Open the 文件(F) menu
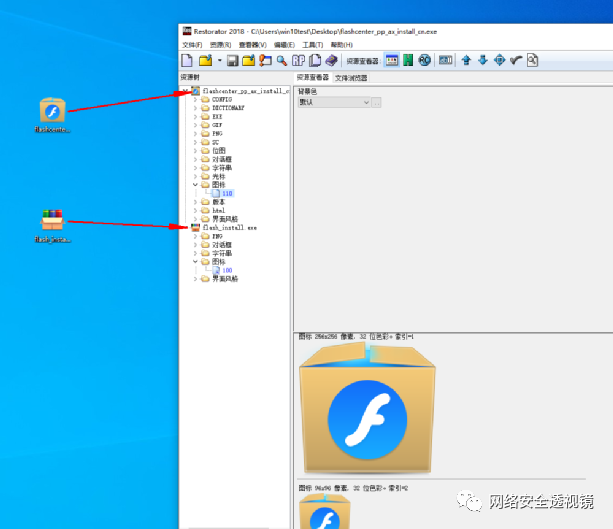This screenshot has width=613, height=529. [x=192, y=45]
